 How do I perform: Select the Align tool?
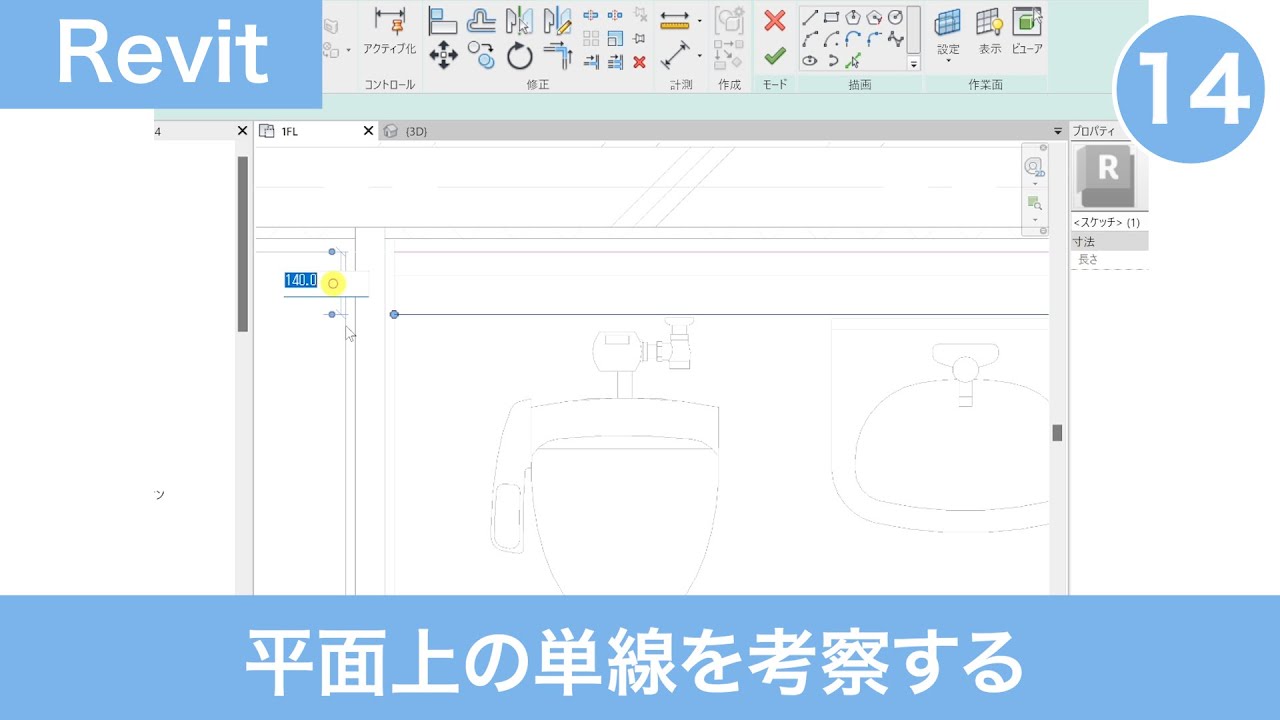tap(443, 22)
